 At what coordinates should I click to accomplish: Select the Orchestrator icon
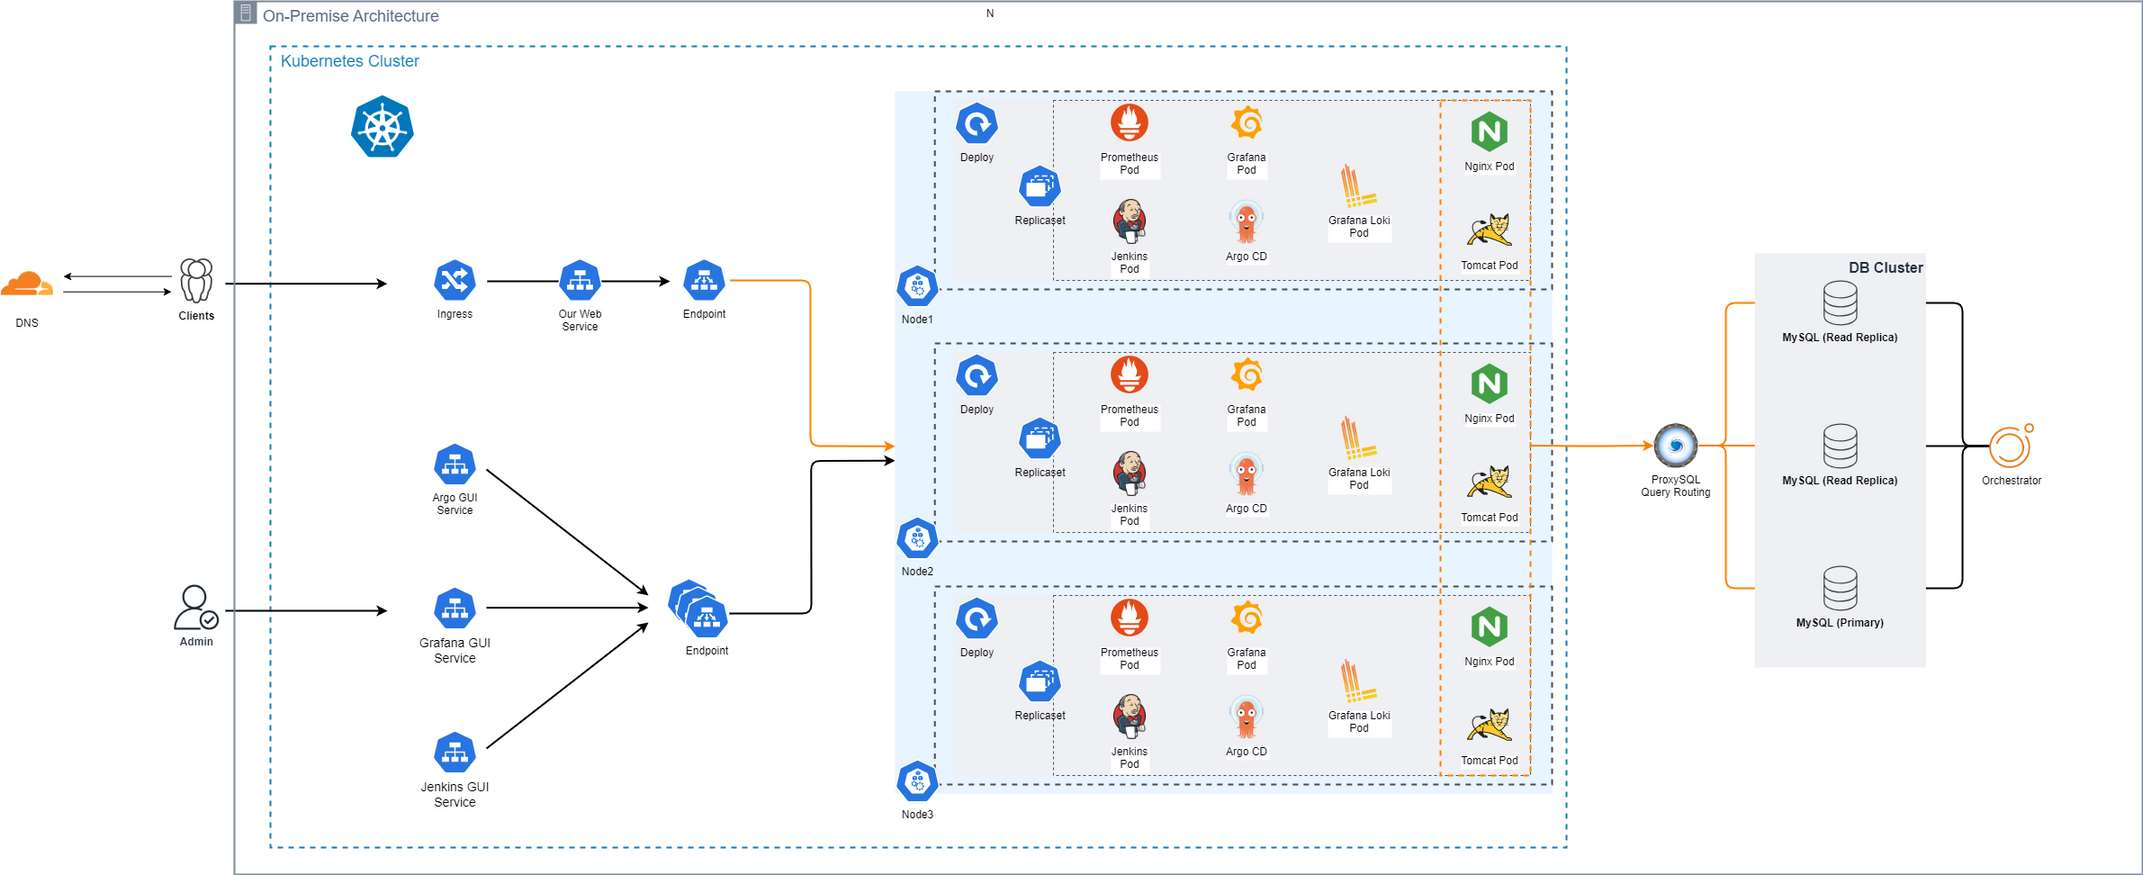click(2011, 446)
